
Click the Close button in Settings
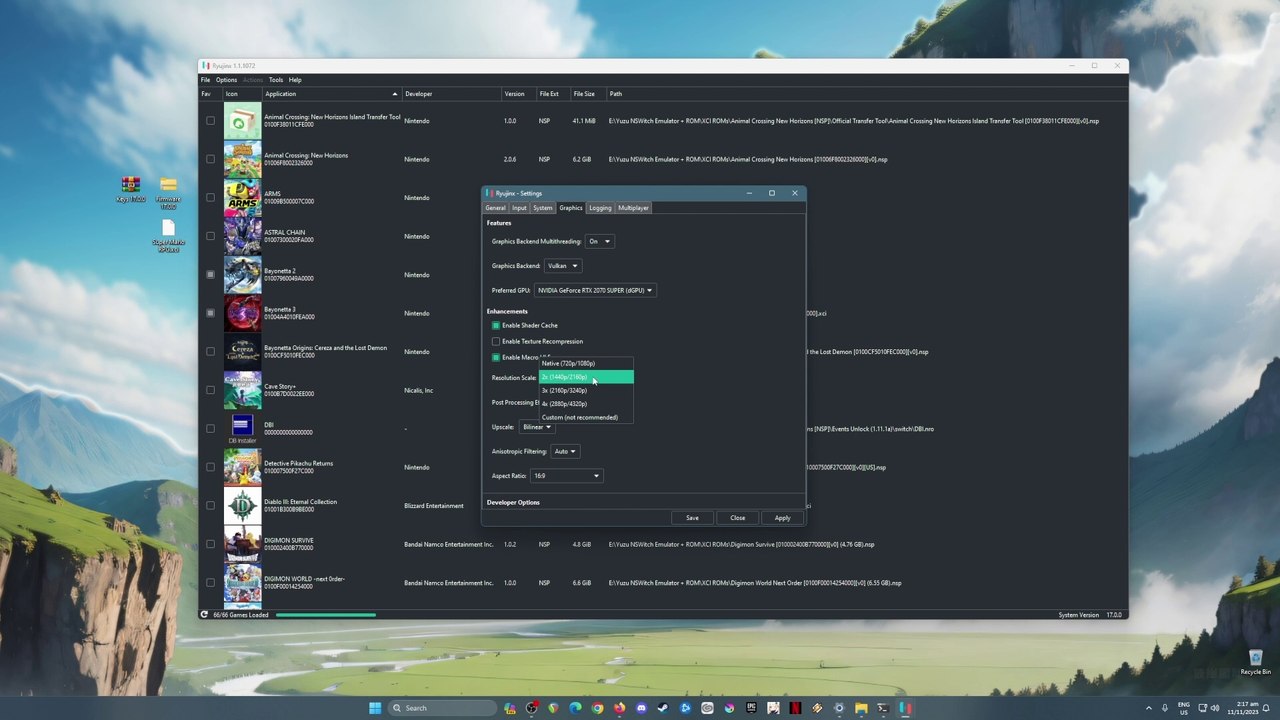tap(737, 518)
